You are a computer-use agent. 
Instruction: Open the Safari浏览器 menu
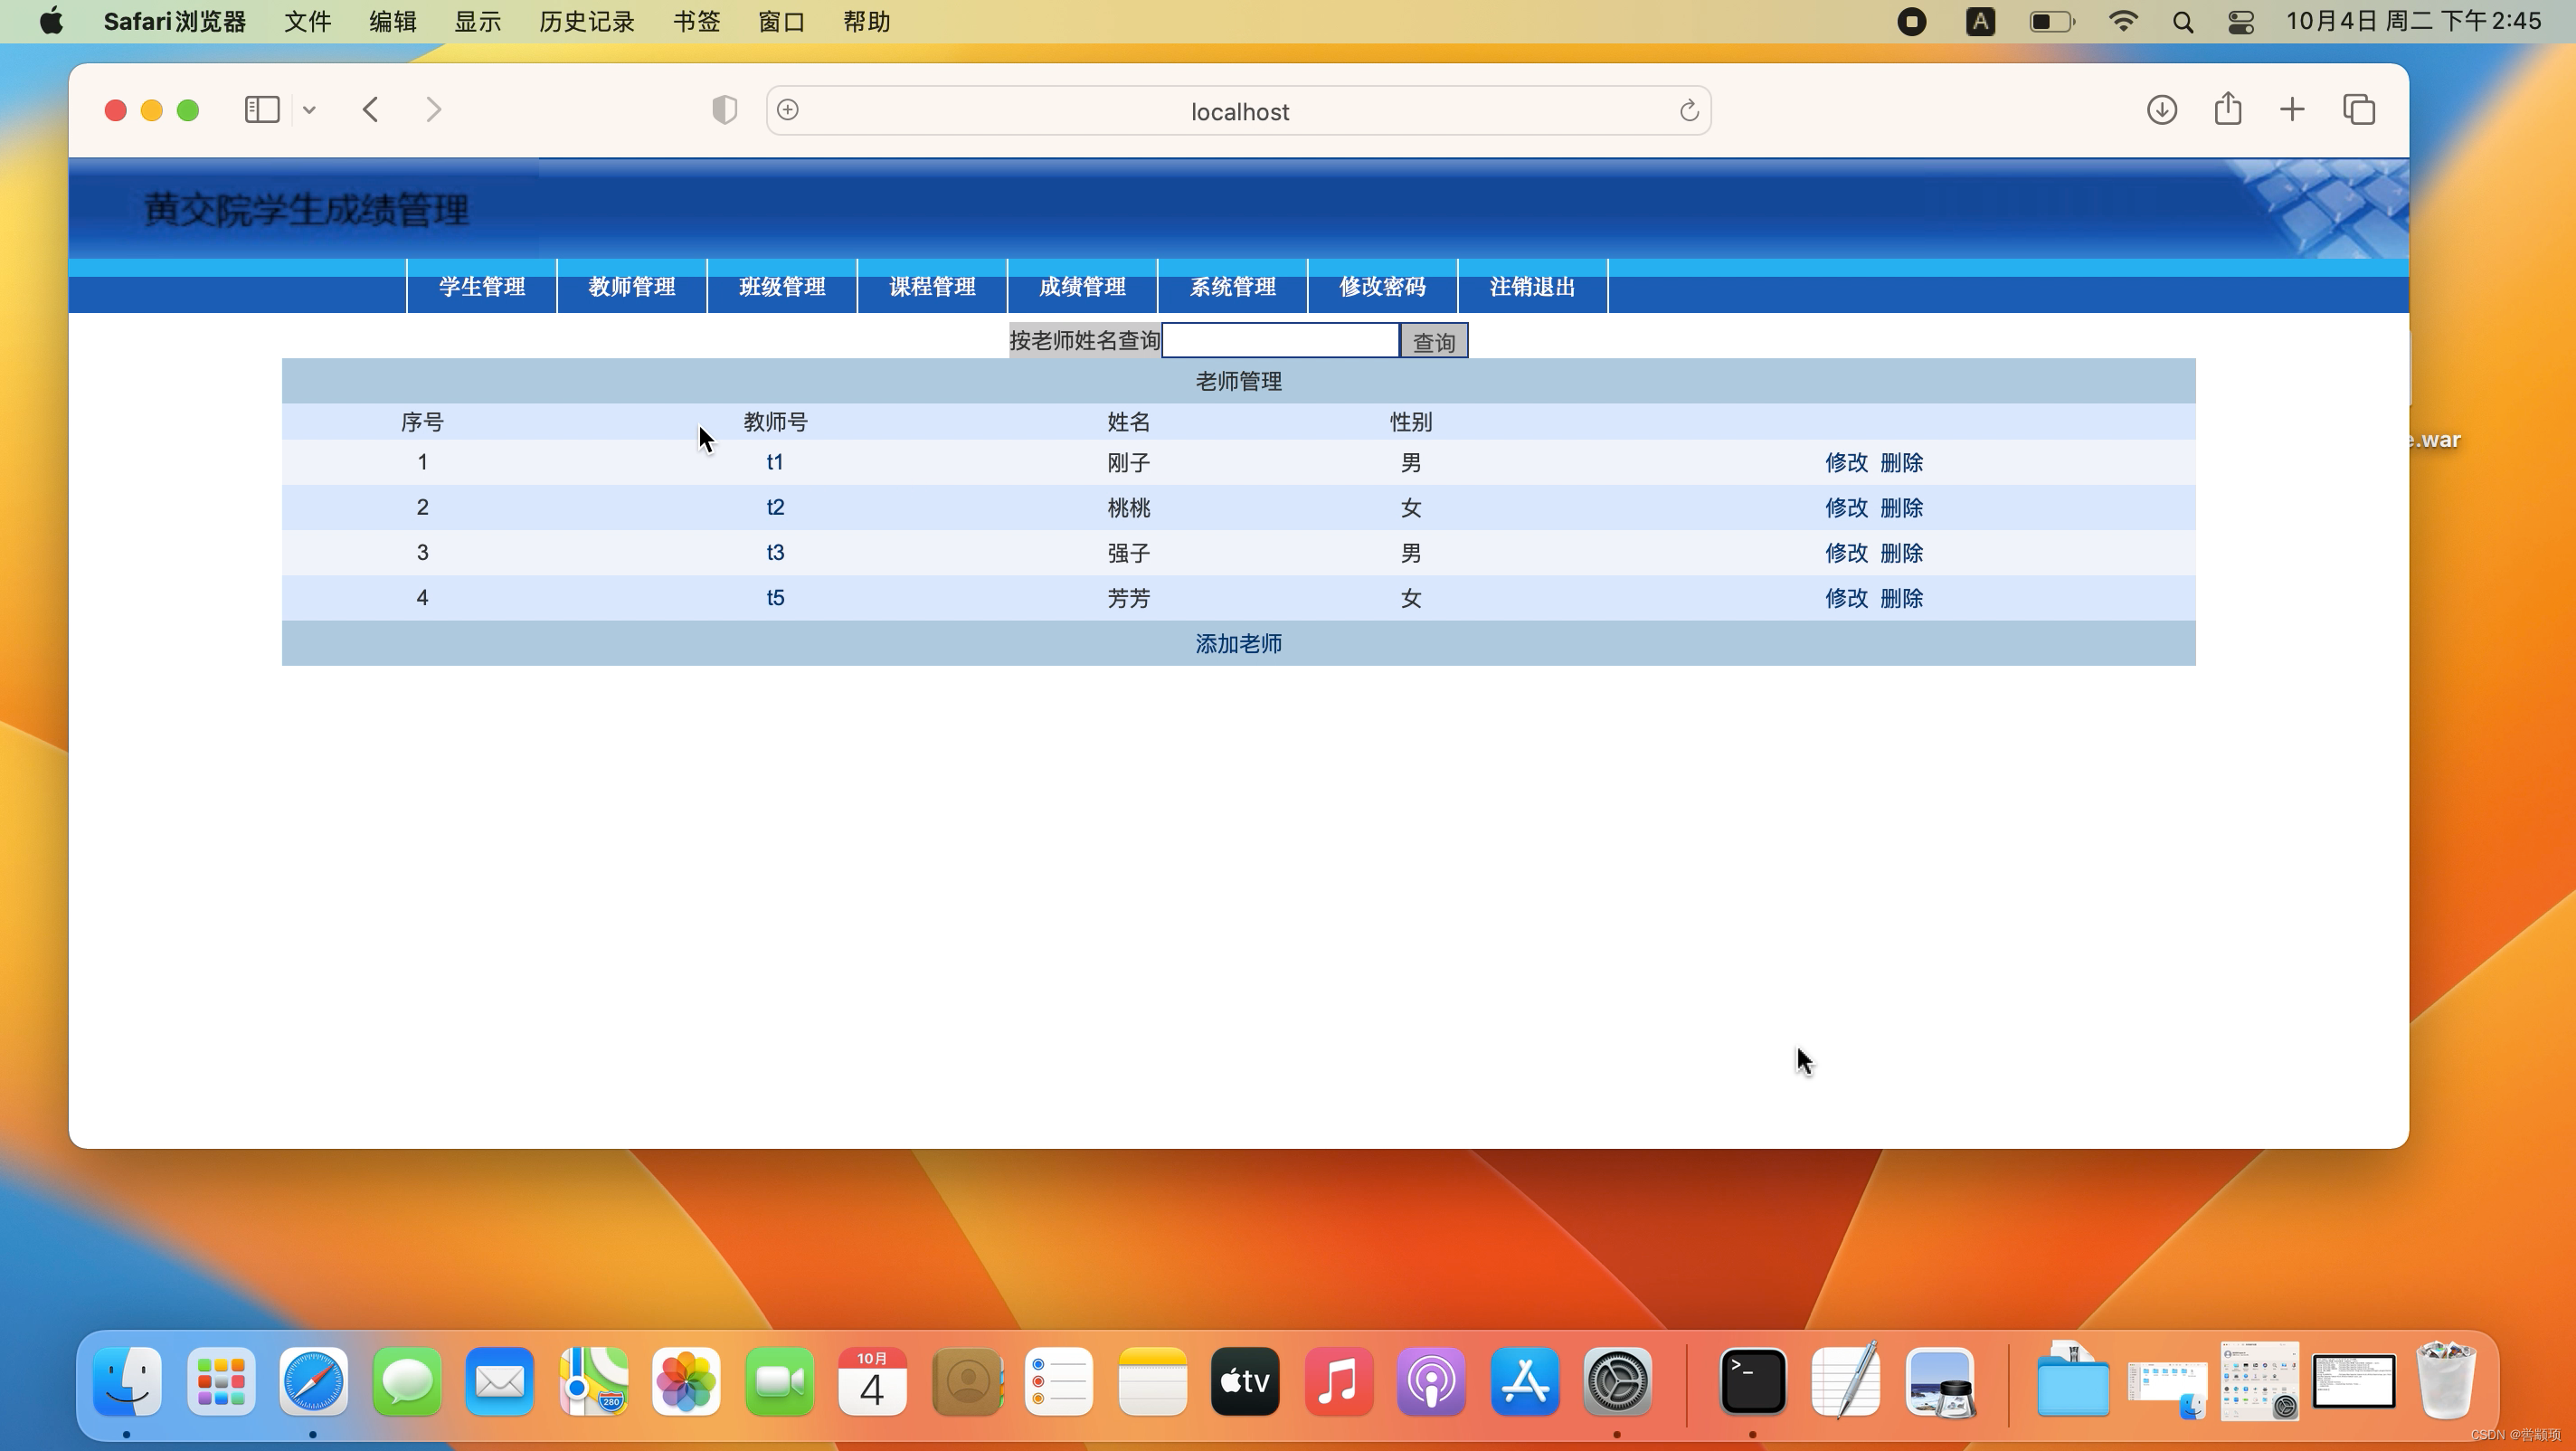[175, 21]
